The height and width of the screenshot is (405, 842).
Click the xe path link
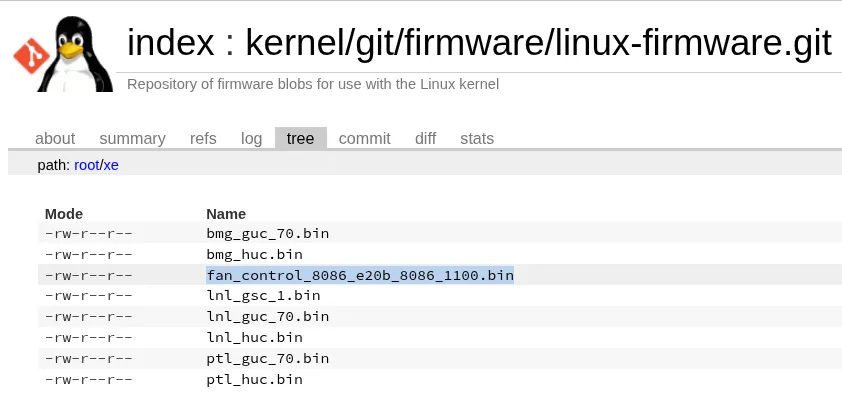tap(111, 165)
